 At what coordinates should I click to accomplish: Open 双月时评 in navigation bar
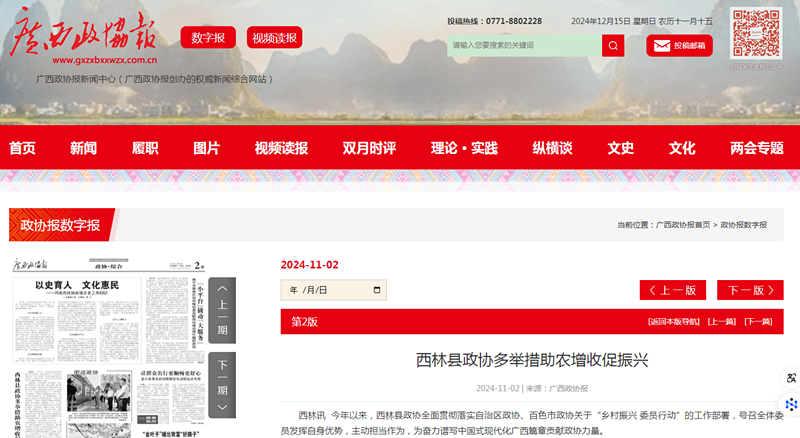pyautogui.click(x=369, y=148)
